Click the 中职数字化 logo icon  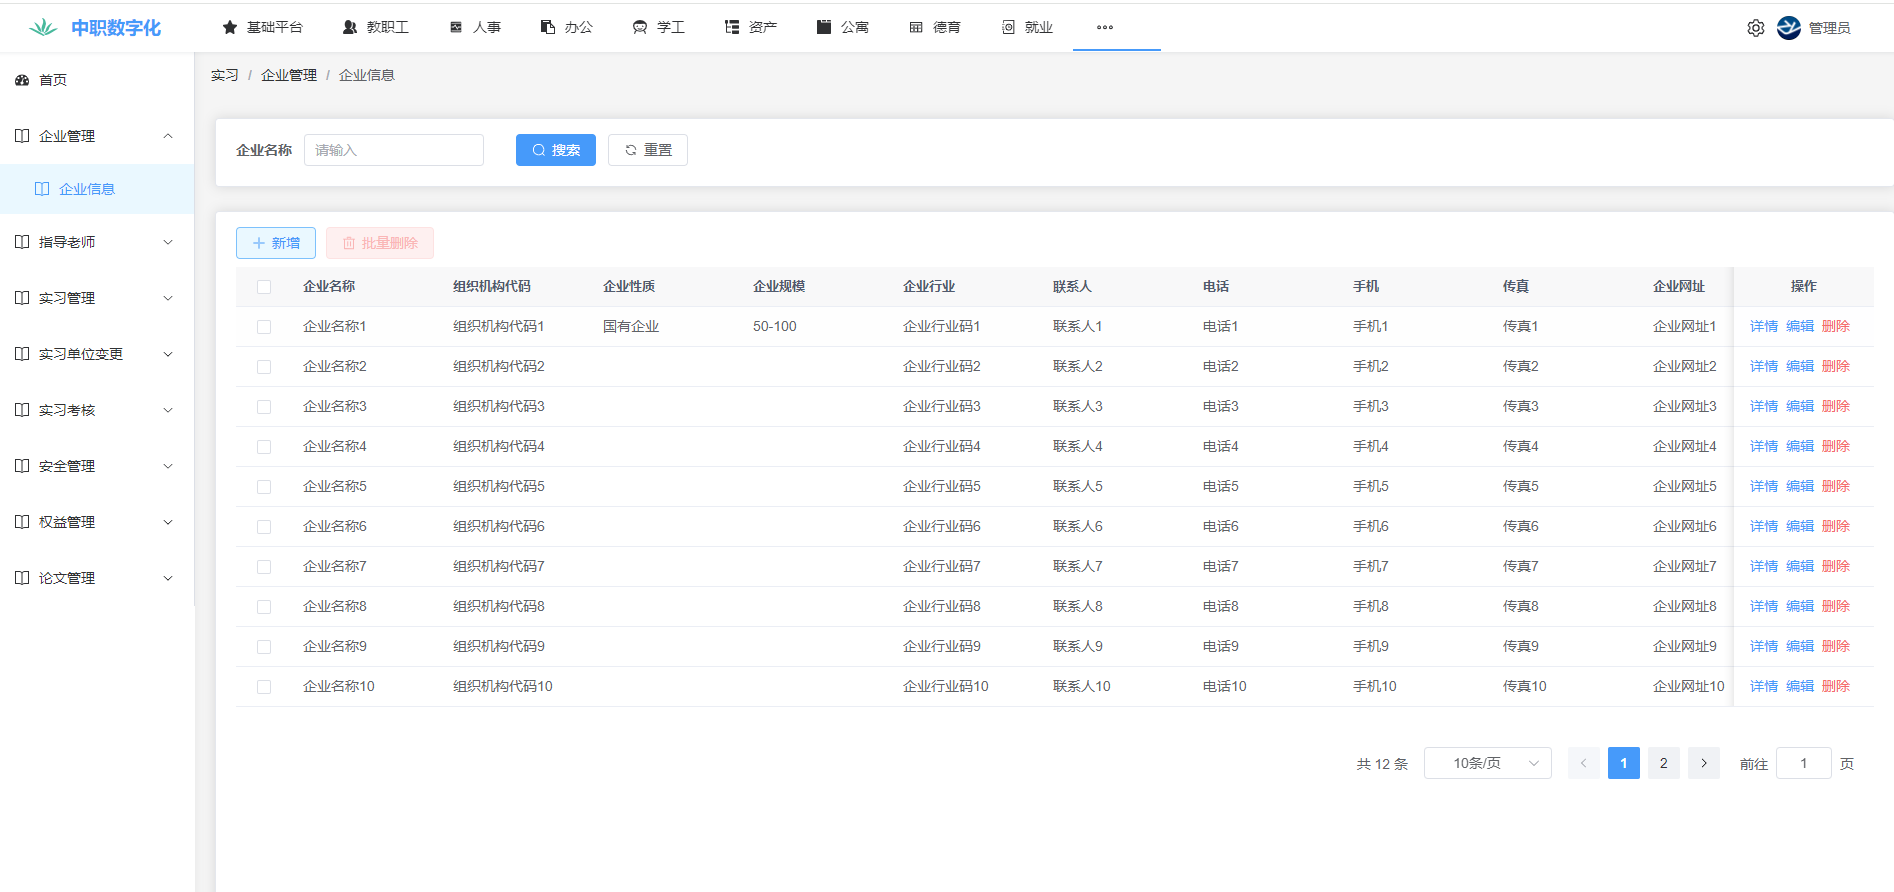click(43, 28)
